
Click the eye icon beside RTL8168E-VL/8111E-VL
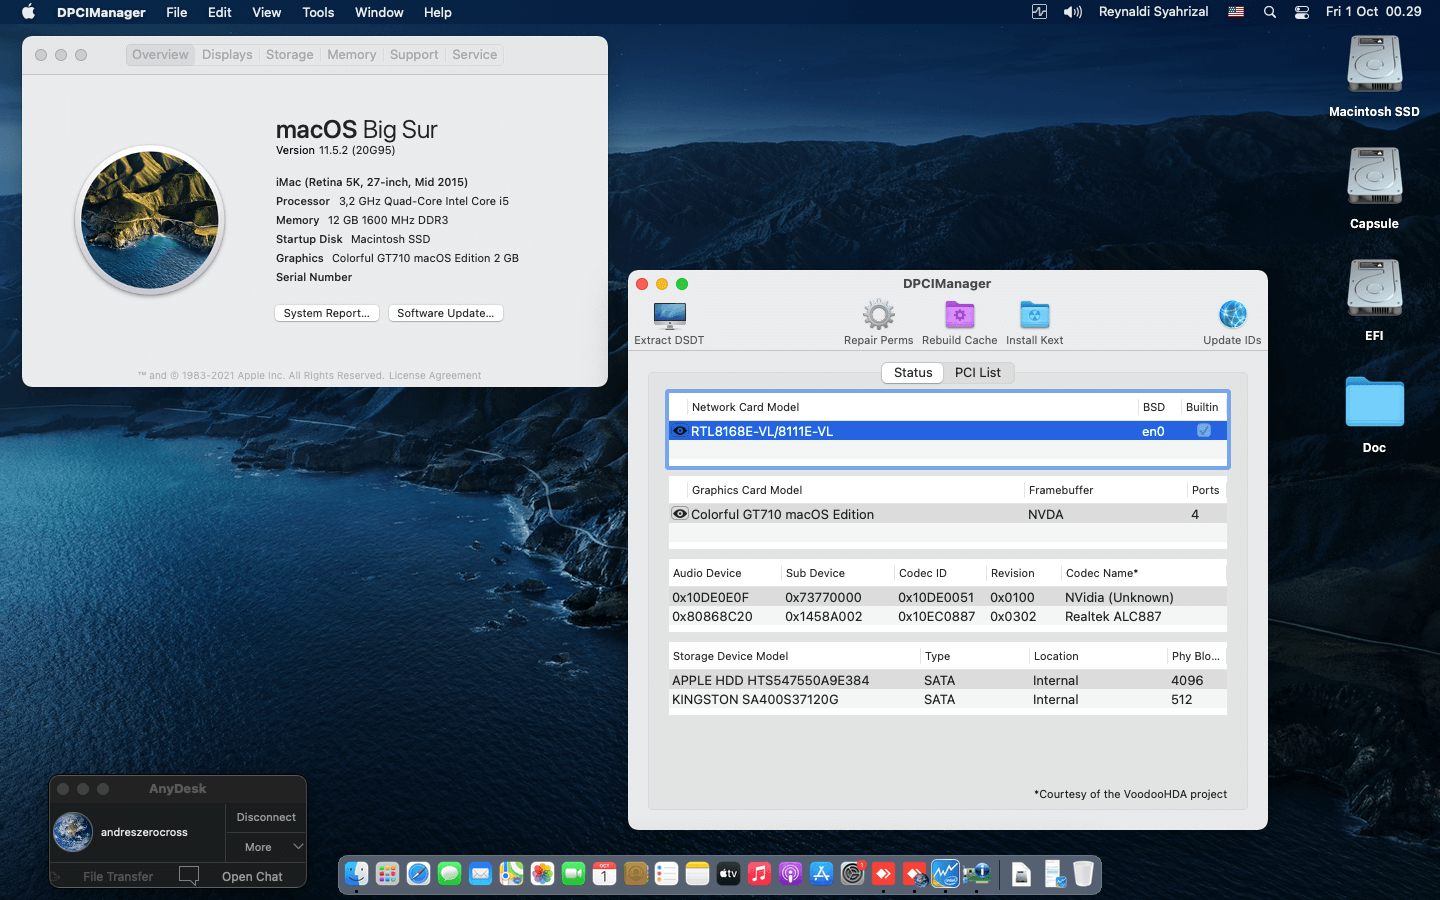[x=680, y=431]
